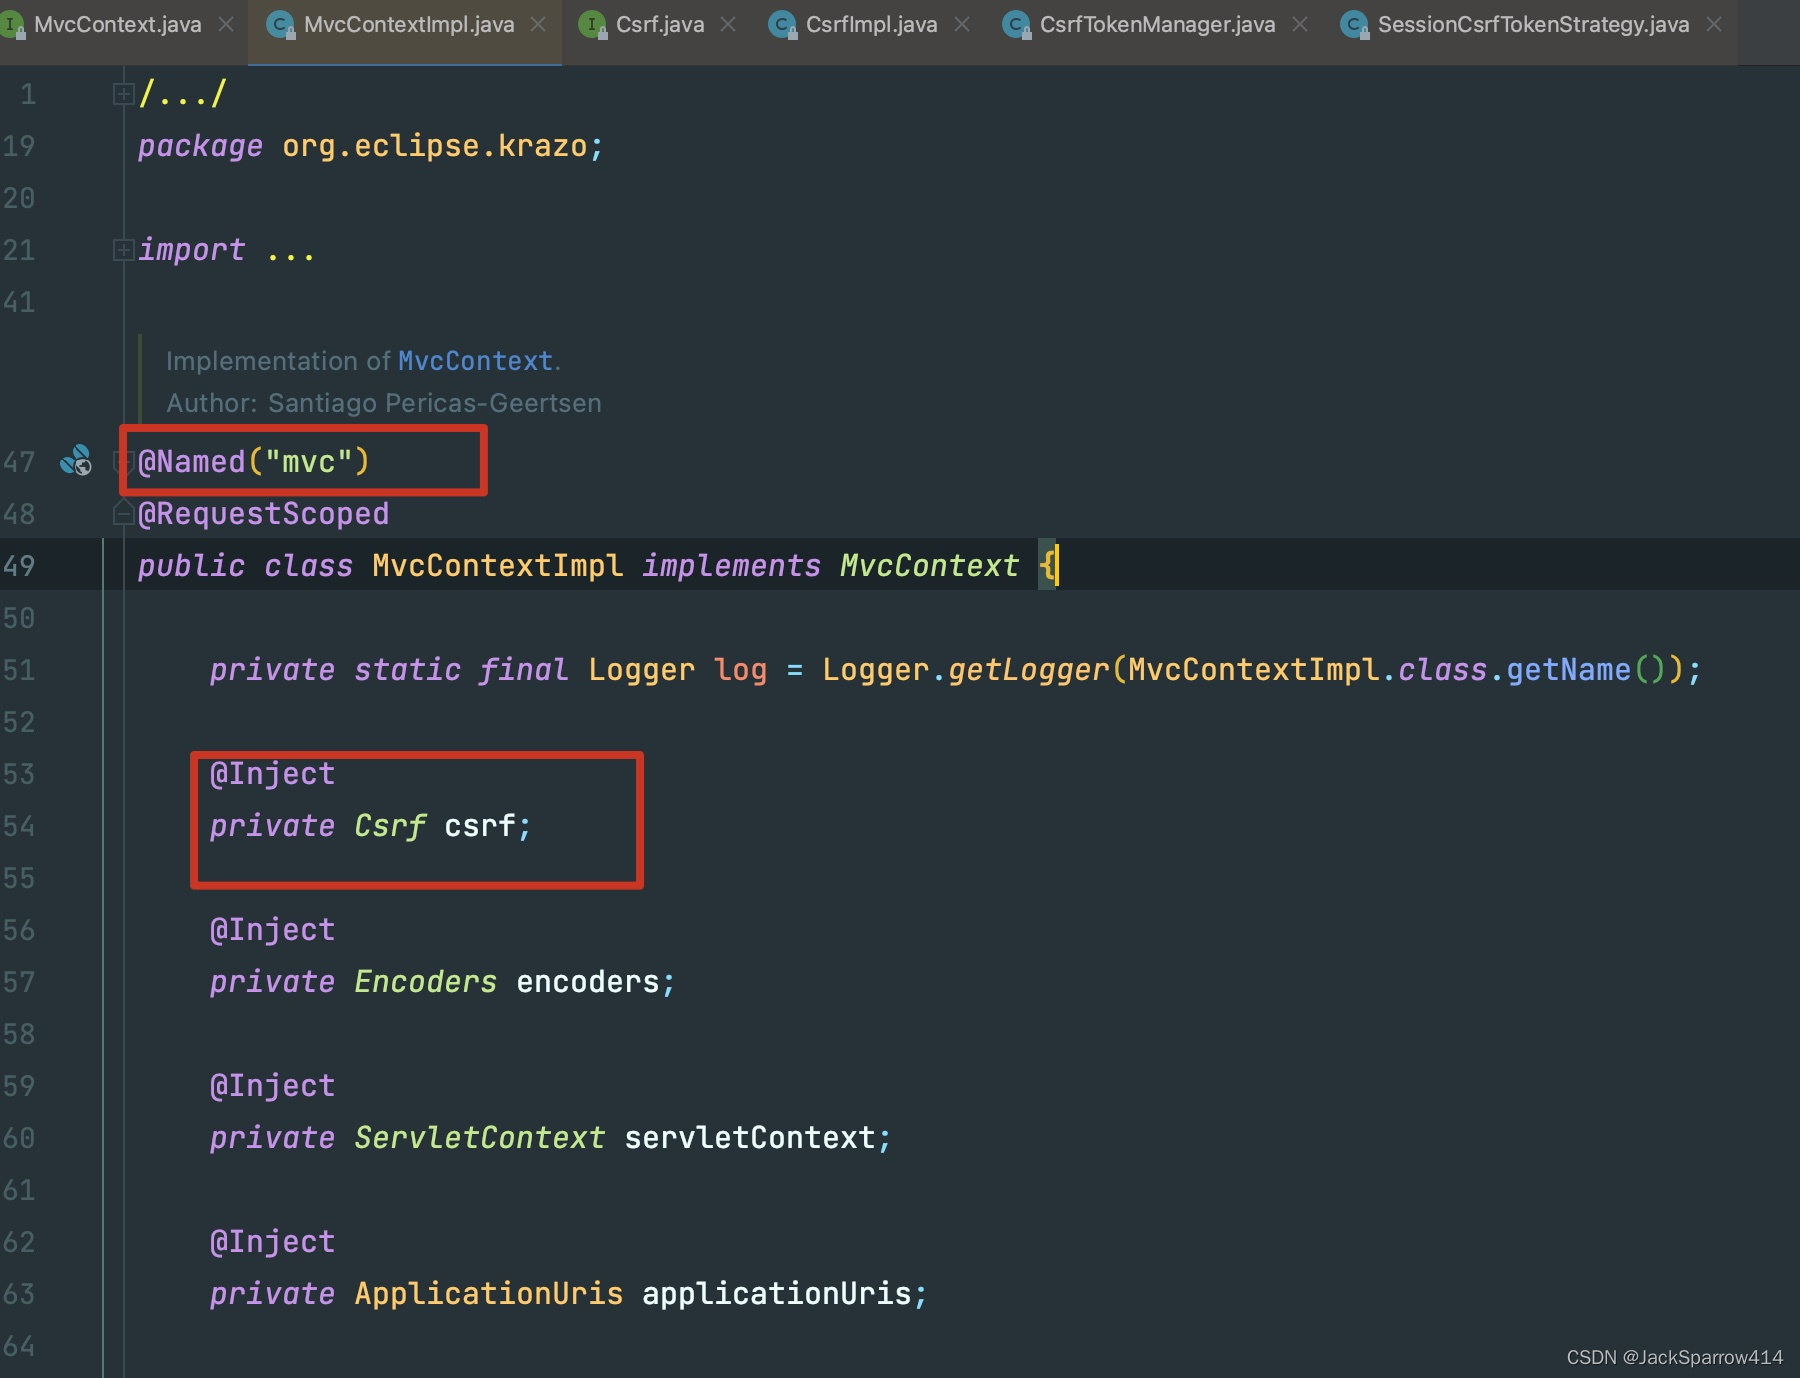The image size is (1800, 1378).
Task: Close the CsrfTokenManager.java tab
Action: coord(1300,24)
